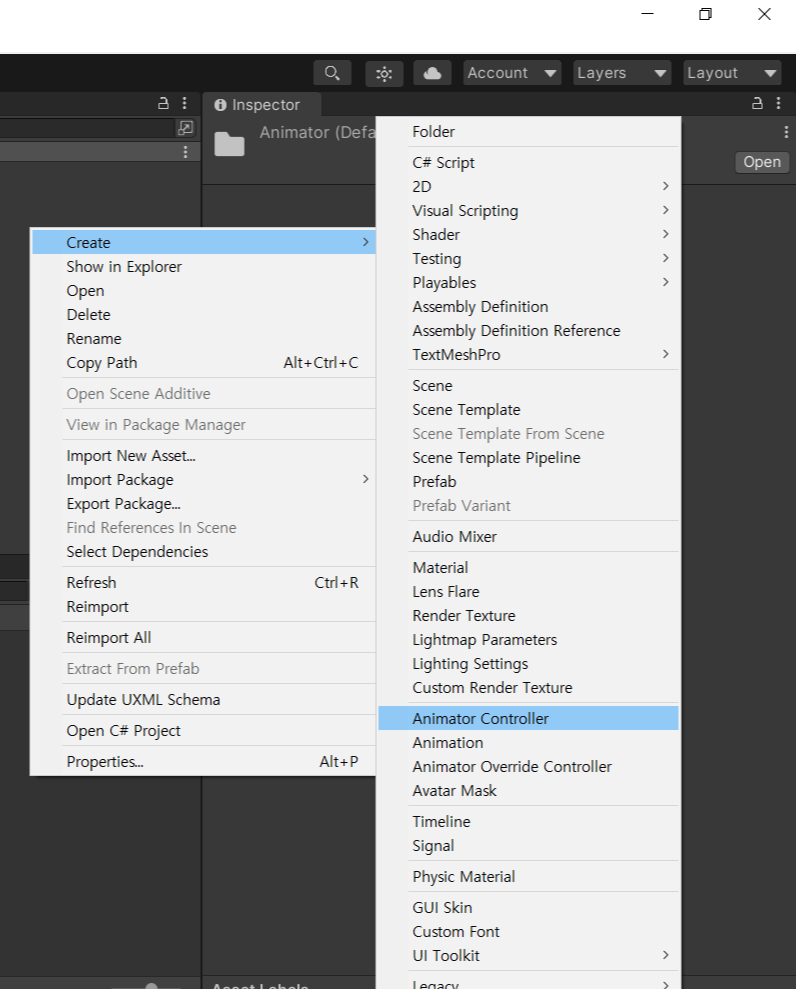Choose Delete from context menu
Viewport: 796px width, 989px height.
click(204, 315)
